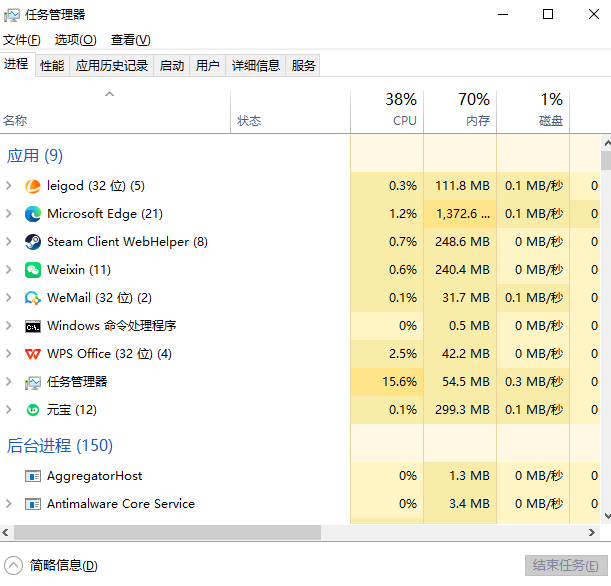Select the WPS Office red icon

pyautogui.click(x=33, y=354)
